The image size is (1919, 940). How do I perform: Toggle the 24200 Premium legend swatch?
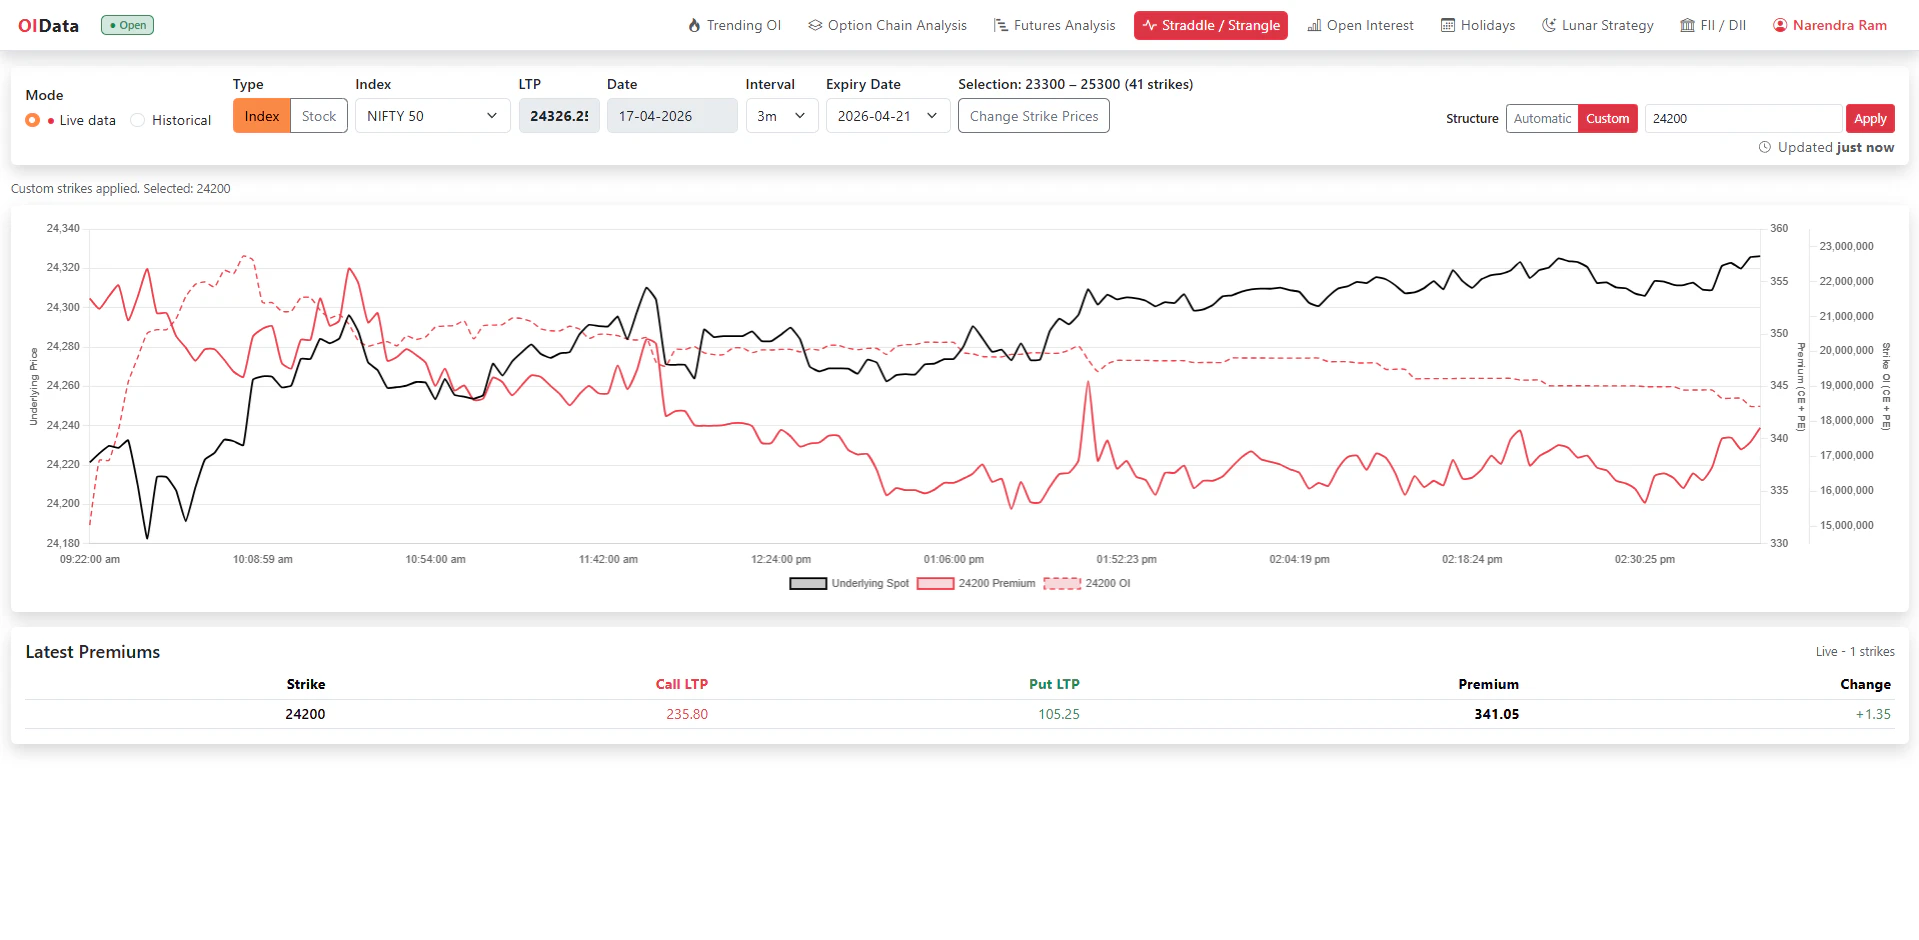pyautogui.click(x=935, y=584)
